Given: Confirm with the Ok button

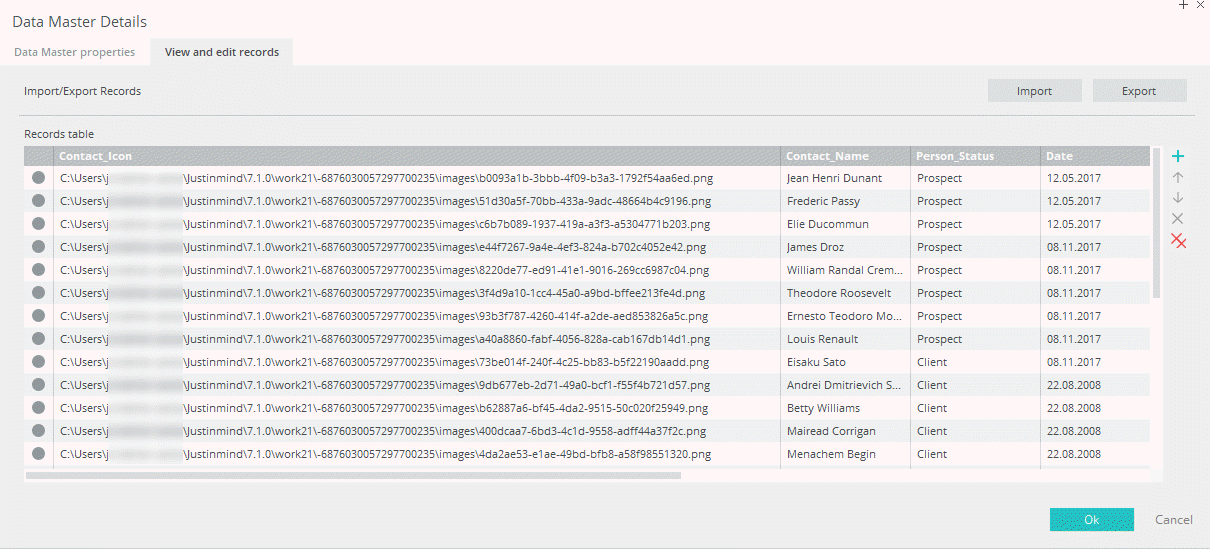Looking at the screenshot, I should click(1091, 520).
